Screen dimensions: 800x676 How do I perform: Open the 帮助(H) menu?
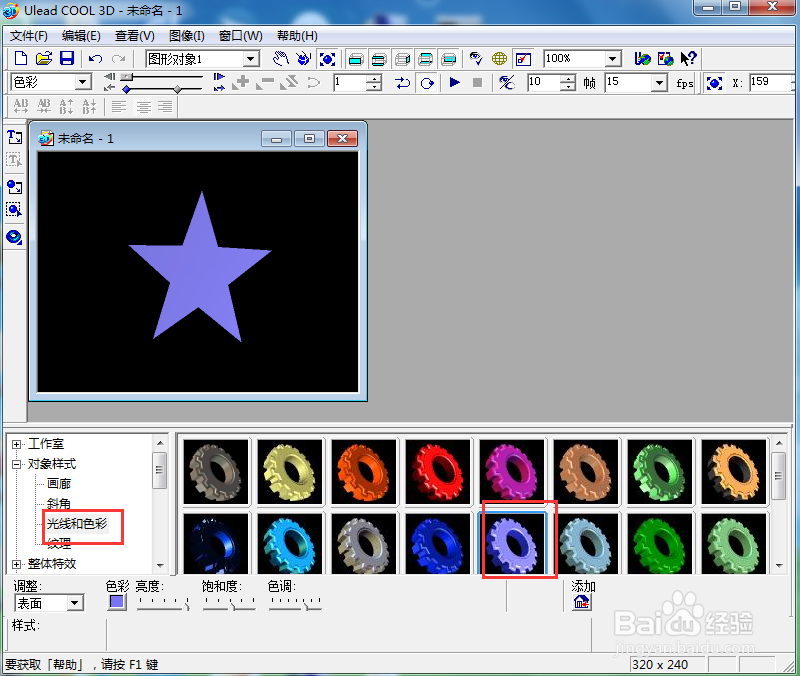click(297, 36)
